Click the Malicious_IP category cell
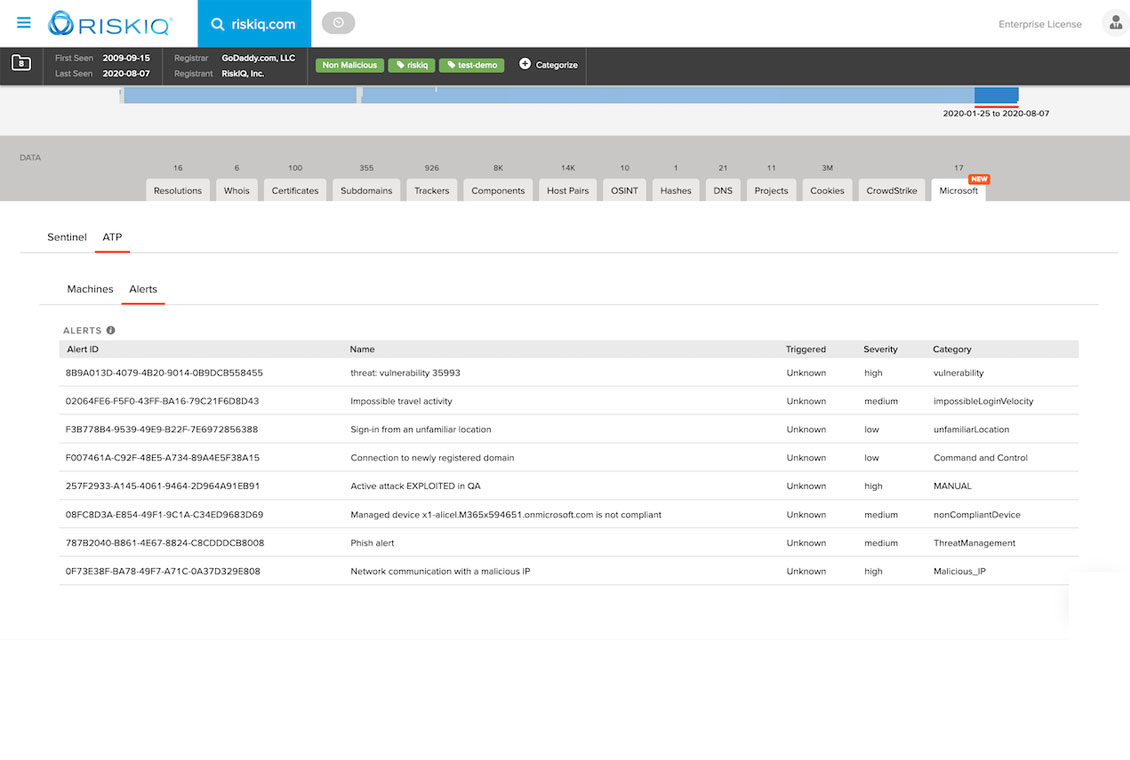Screen dimensions: 1130x760 coord(959,571)
